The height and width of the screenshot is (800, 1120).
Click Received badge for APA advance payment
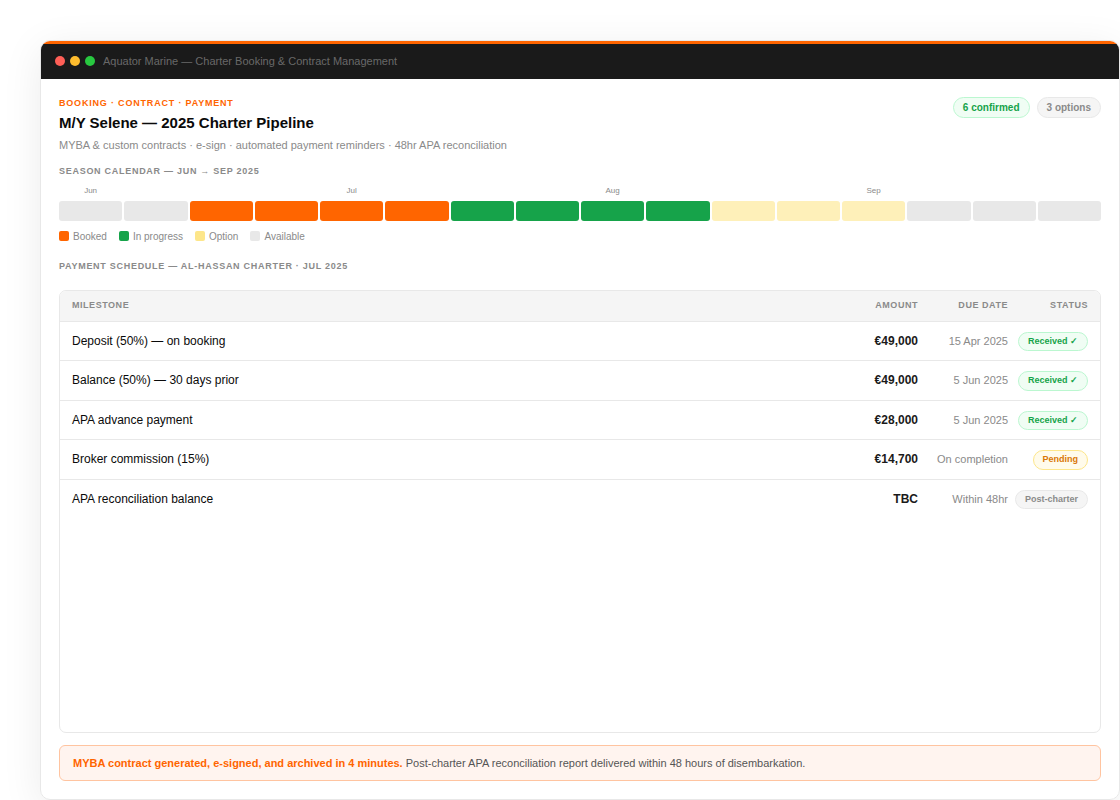(1052, 420)
